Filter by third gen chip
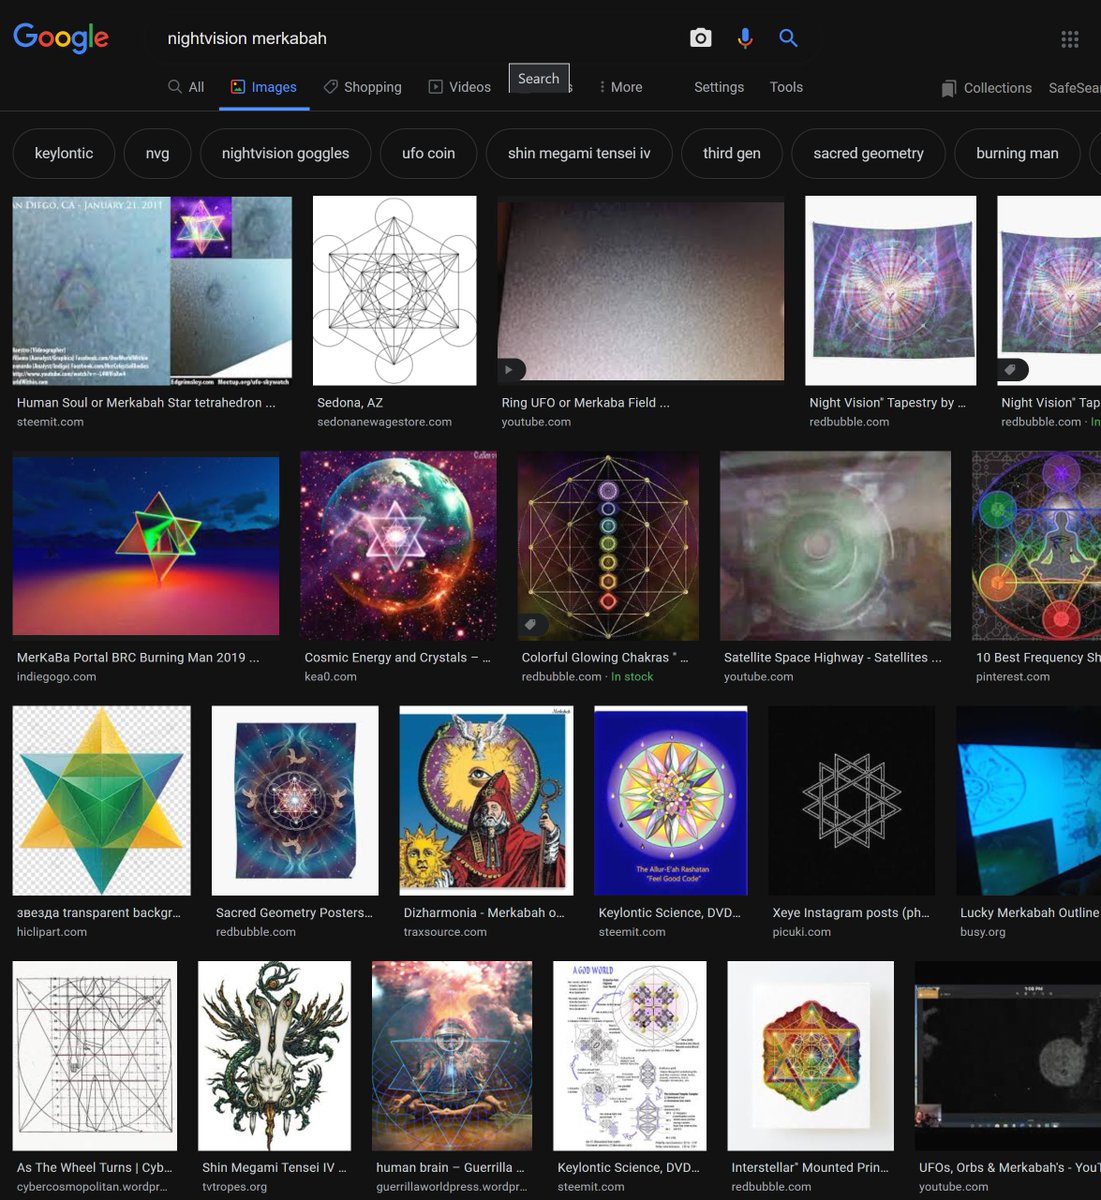Viewport: 1101px width, 1200px height. [731, 153]
